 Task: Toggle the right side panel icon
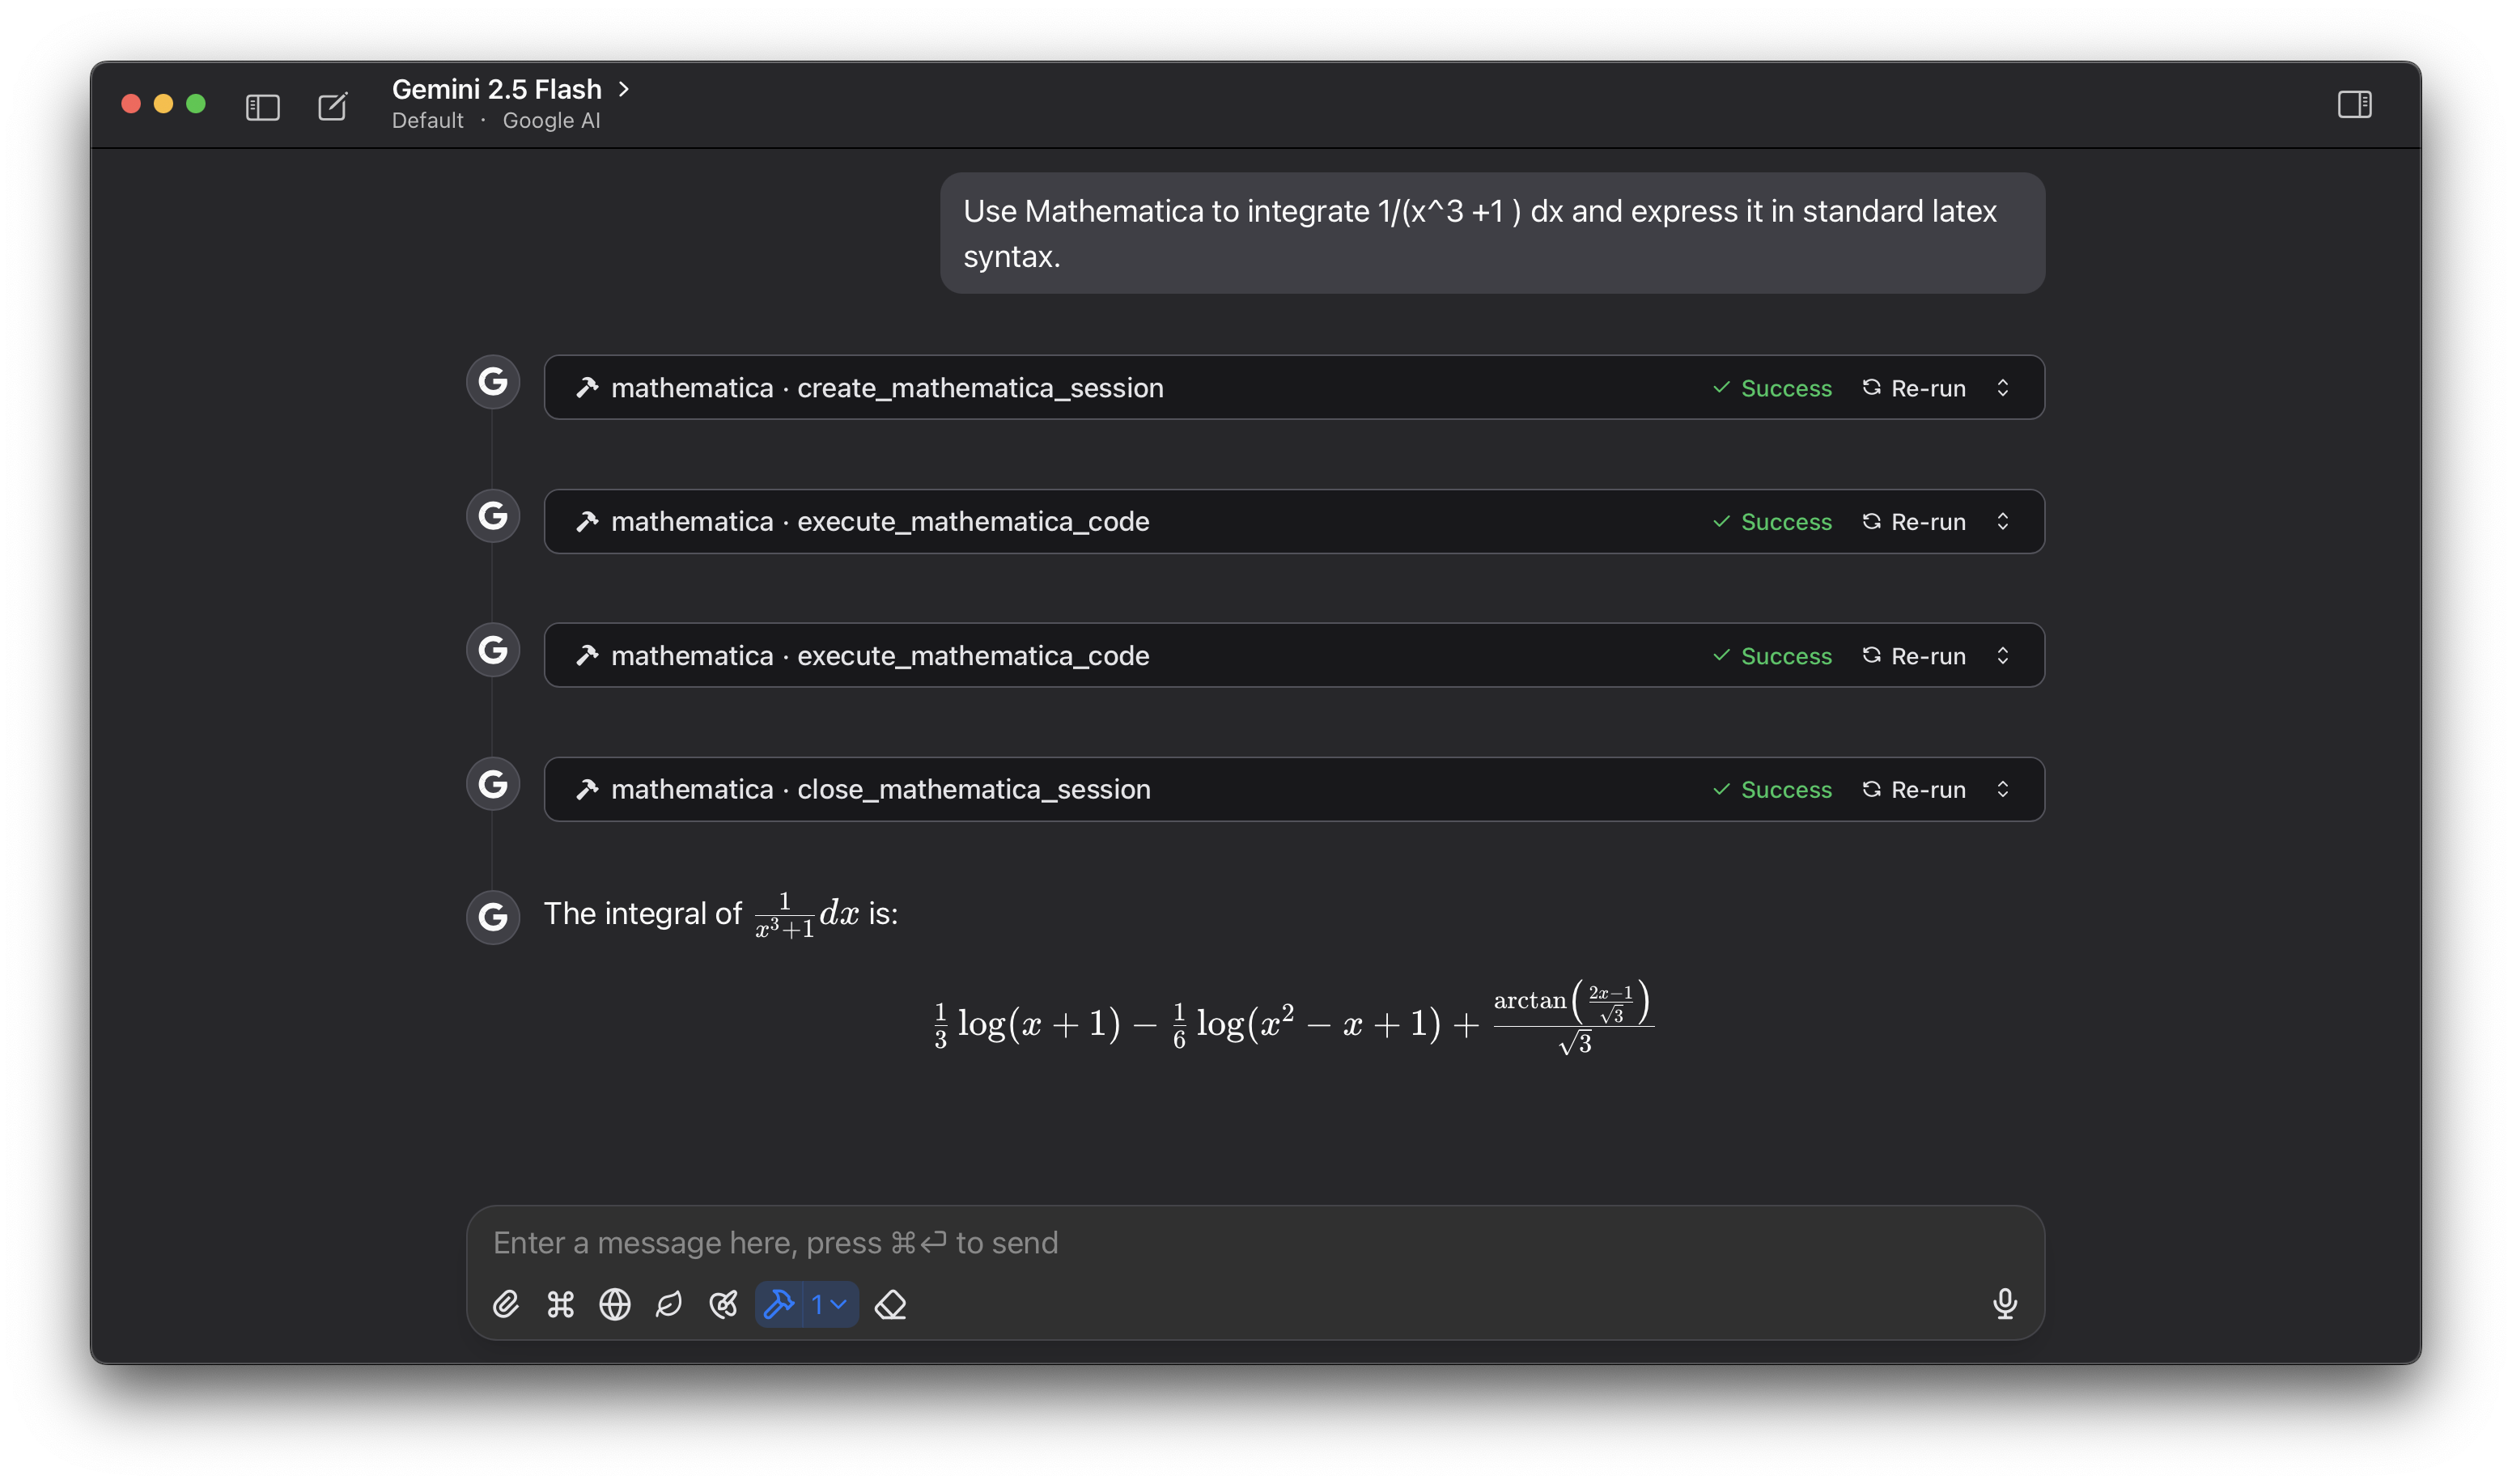coord(2354,104)
